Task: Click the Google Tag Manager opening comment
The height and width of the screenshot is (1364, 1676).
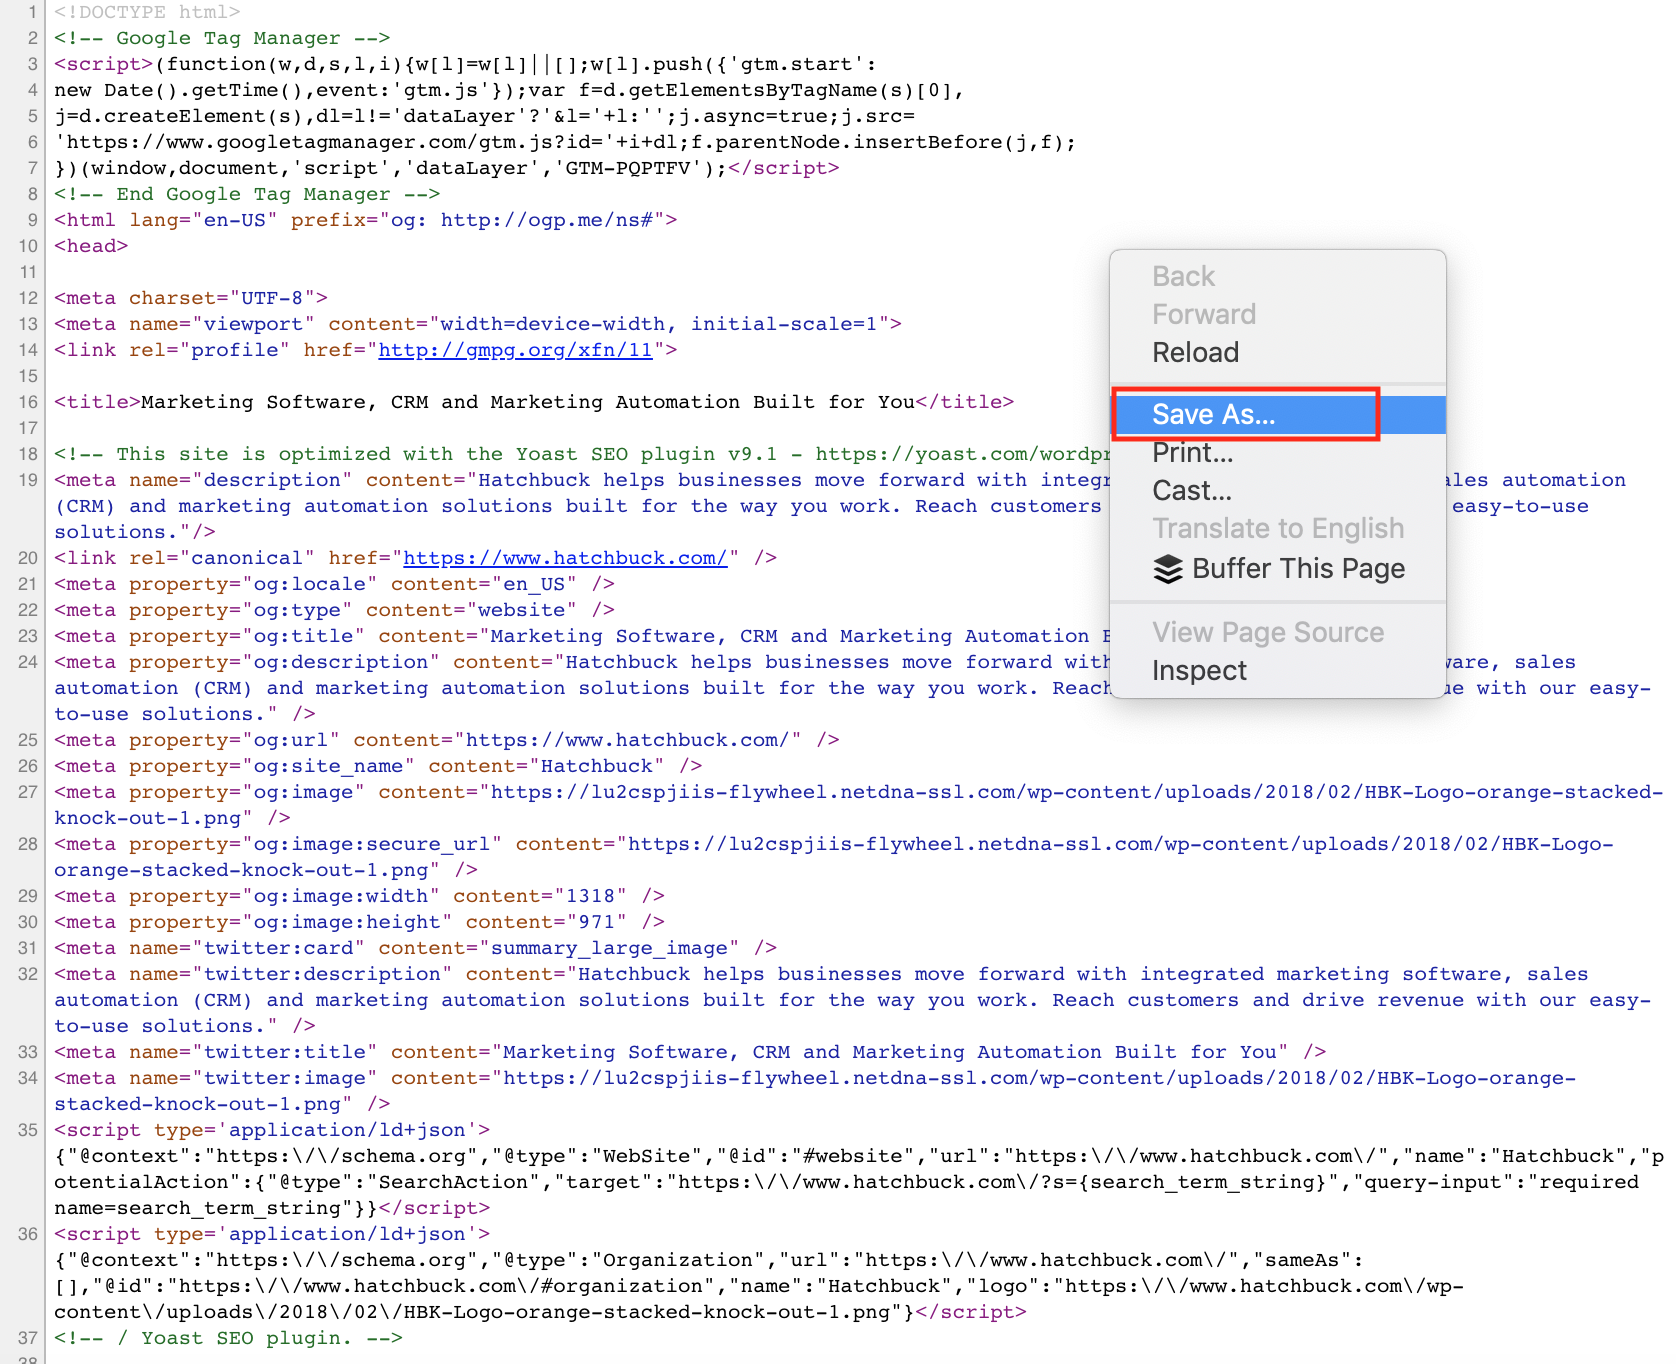Action: 222,38
